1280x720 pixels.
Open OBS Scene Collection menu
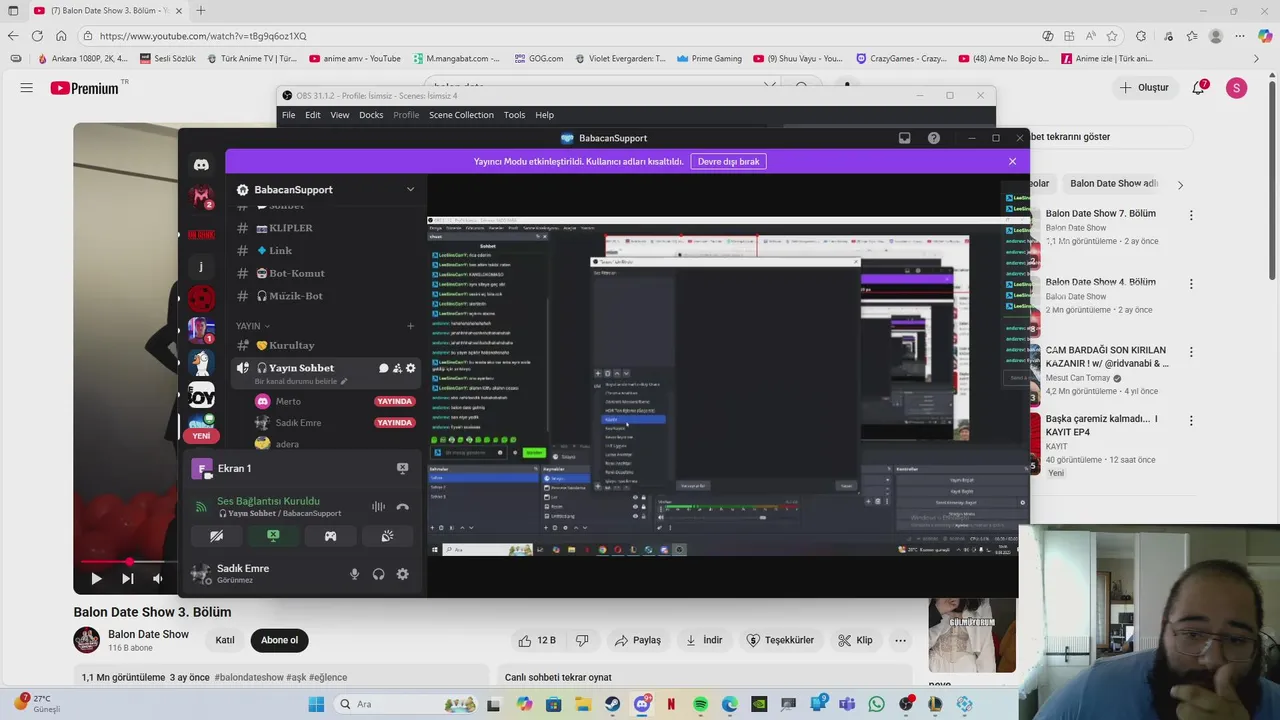[461, 115]
